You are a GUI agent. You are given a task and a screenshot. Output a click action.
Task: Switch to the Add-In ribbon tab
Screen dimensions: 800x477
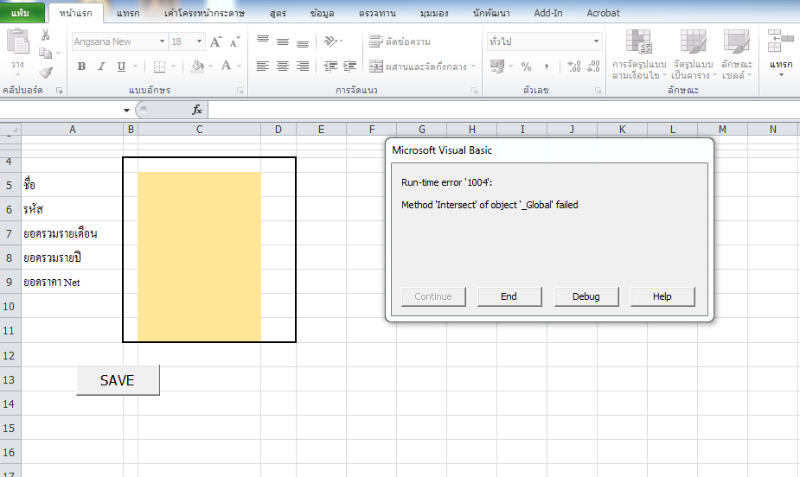point(549,13)
